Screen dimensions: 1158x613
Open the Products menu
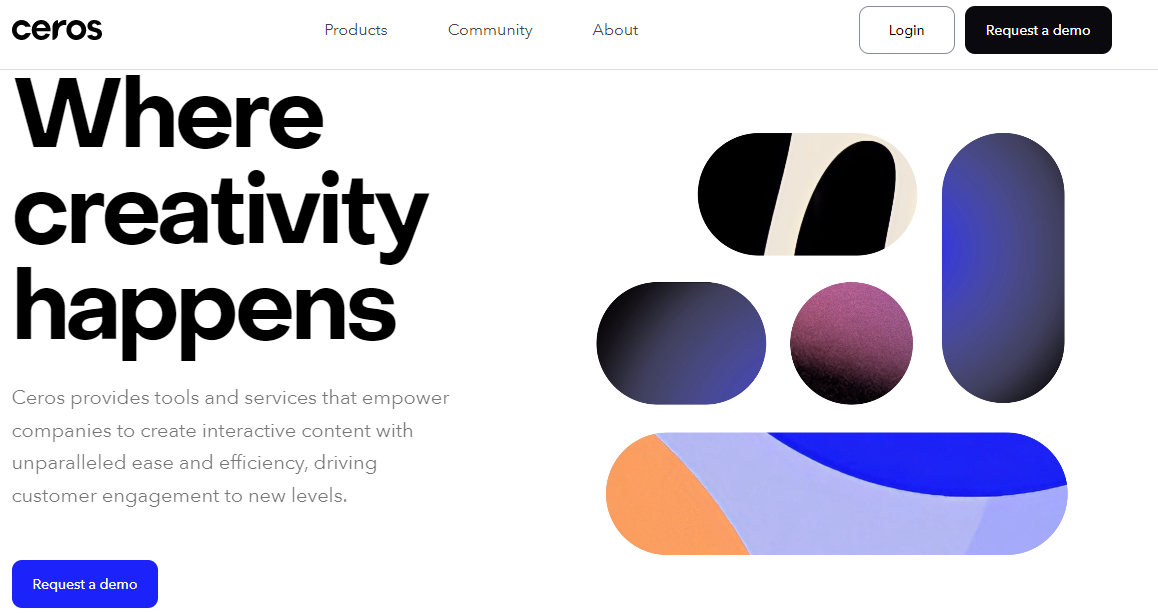356,30
